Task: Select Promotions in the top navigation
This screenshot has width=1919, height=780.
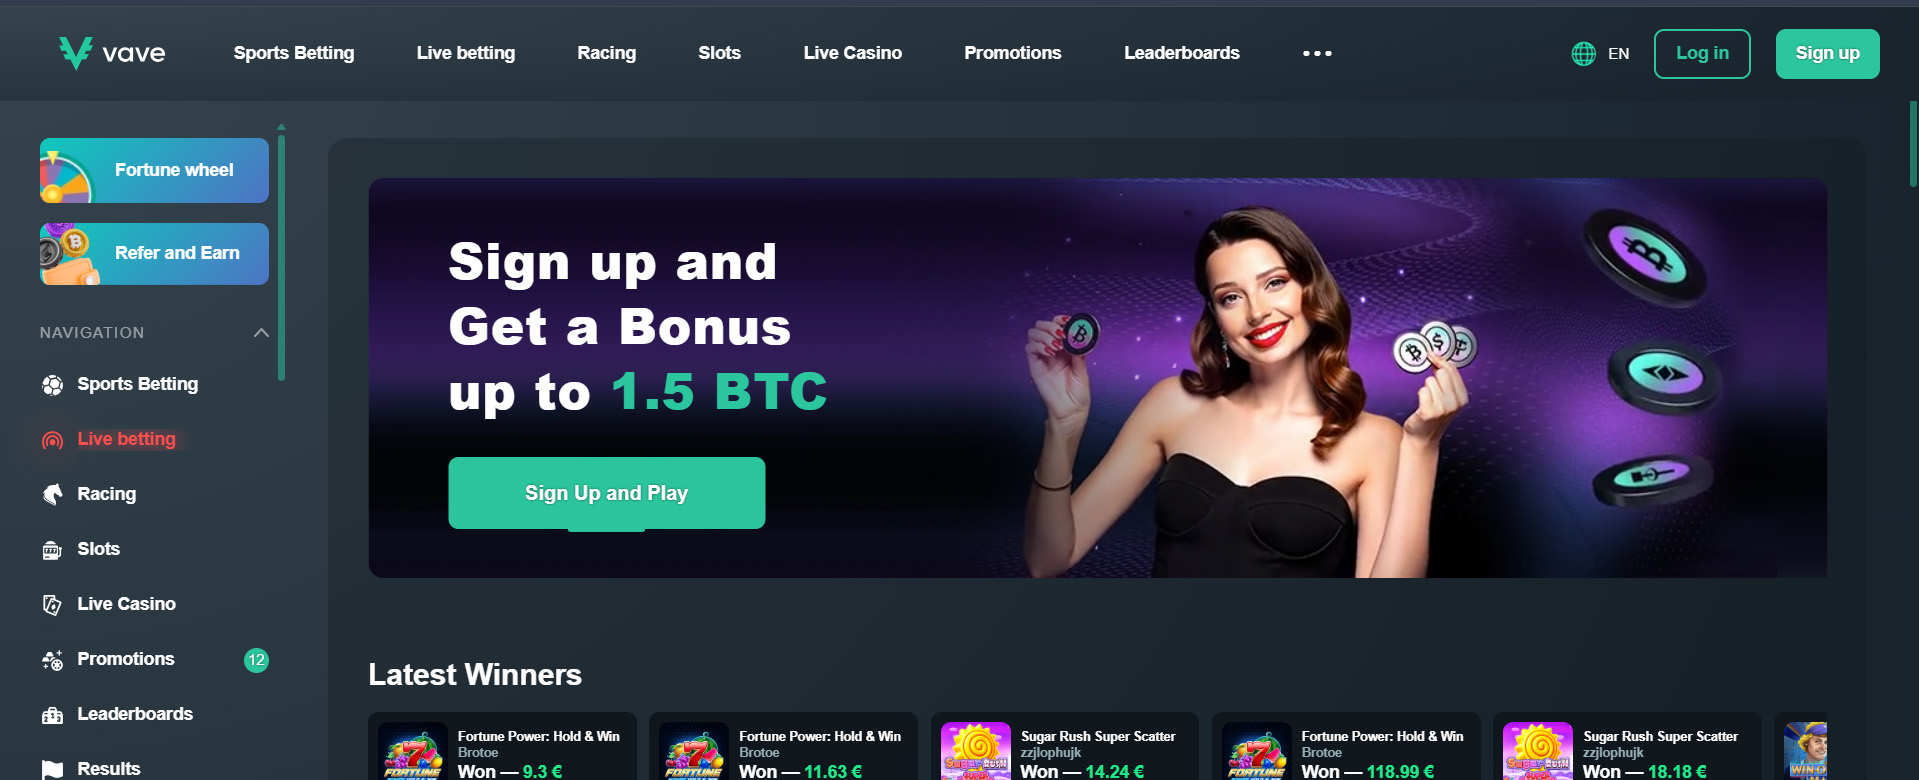Action: click(x=1013, y=53)
